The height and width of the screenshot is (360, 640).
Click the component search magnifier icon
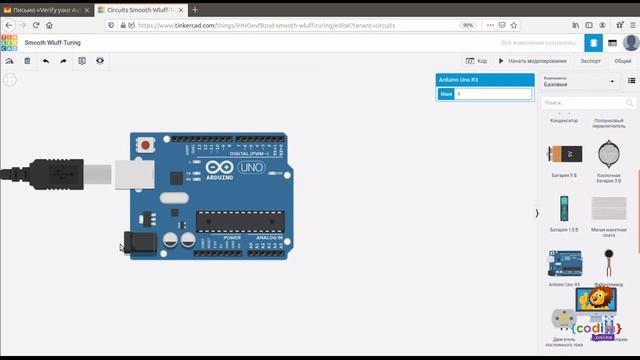[629, 103]
